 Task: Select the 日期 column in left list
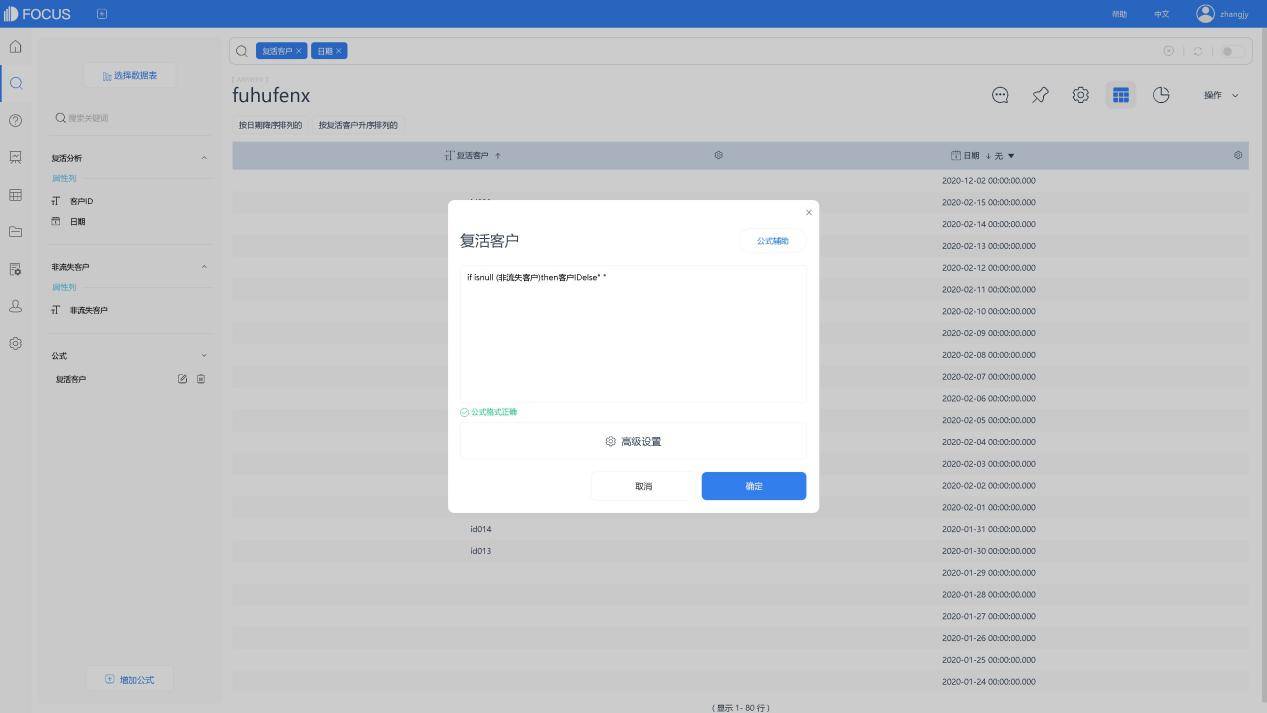tap(77, 222)
